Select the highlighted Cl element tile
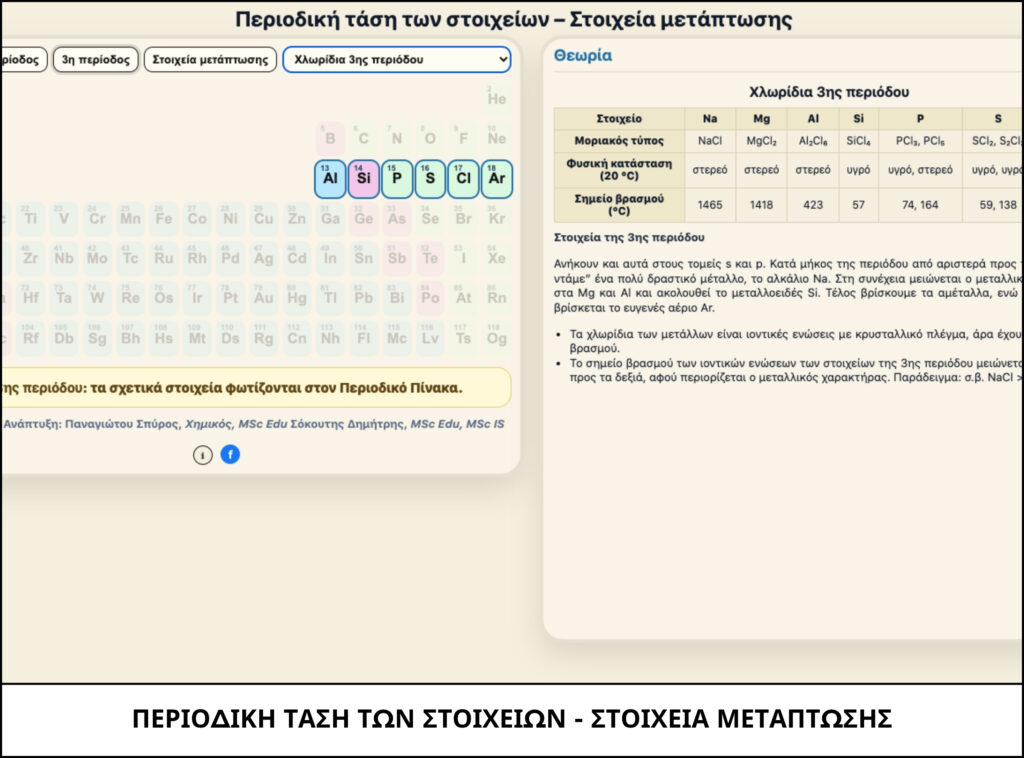1024x758 pixels. [x=464, y=179]
